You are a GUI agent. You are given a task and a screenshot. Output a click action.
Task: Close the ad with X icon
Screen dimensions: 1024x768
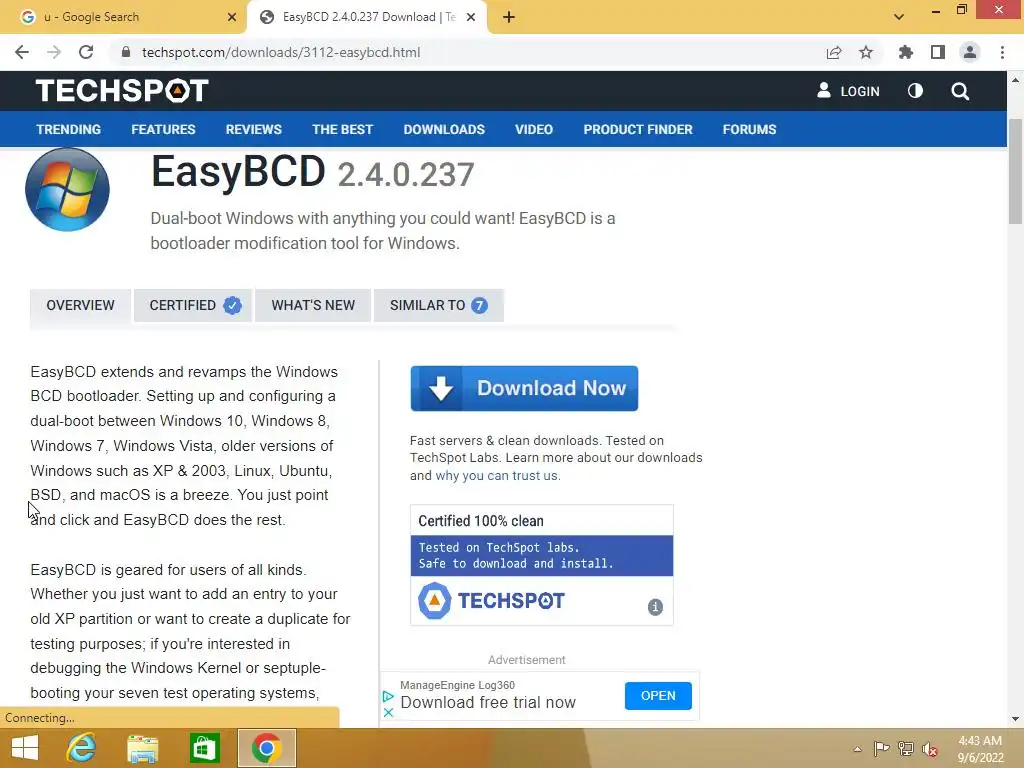pos(388,712)
